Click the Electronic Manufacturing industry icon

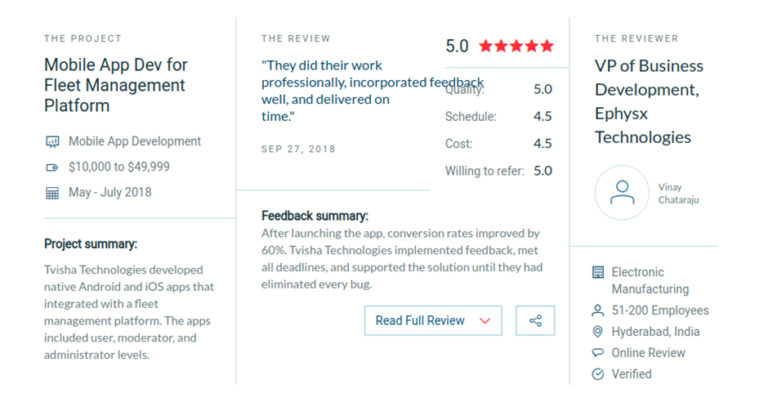coord(598,272)
